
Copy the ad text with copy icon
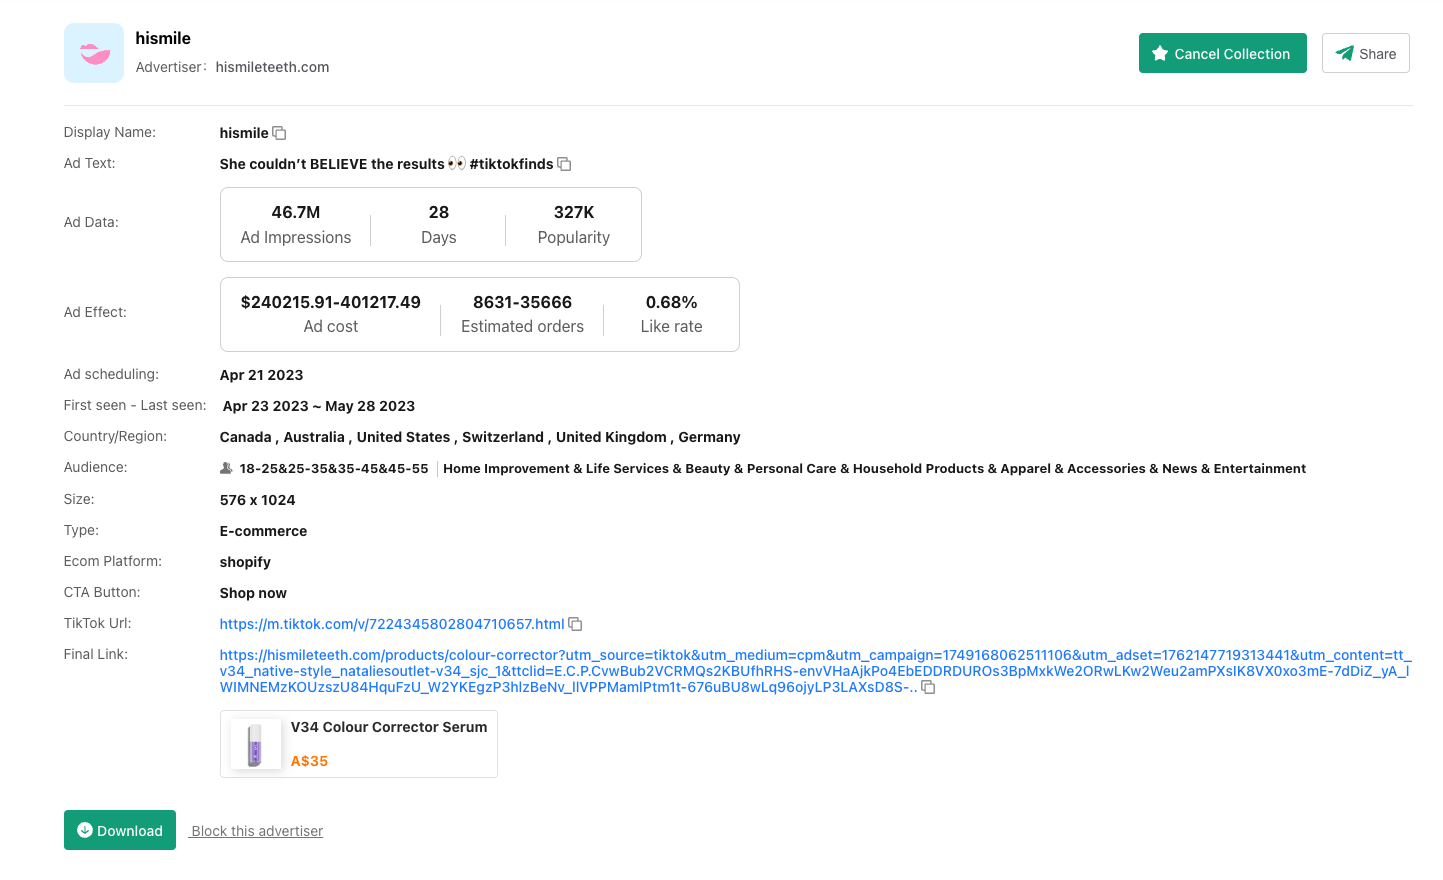pos(564,164)
